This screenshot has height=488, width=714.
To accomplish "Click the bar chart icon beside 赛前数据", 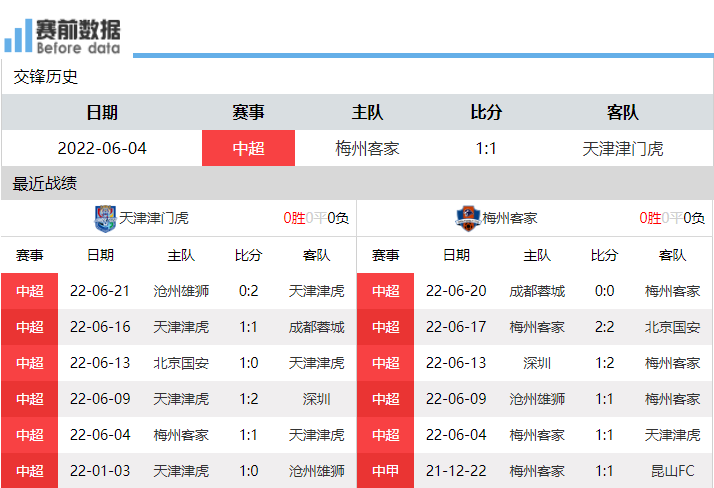I will click(18, 36).
